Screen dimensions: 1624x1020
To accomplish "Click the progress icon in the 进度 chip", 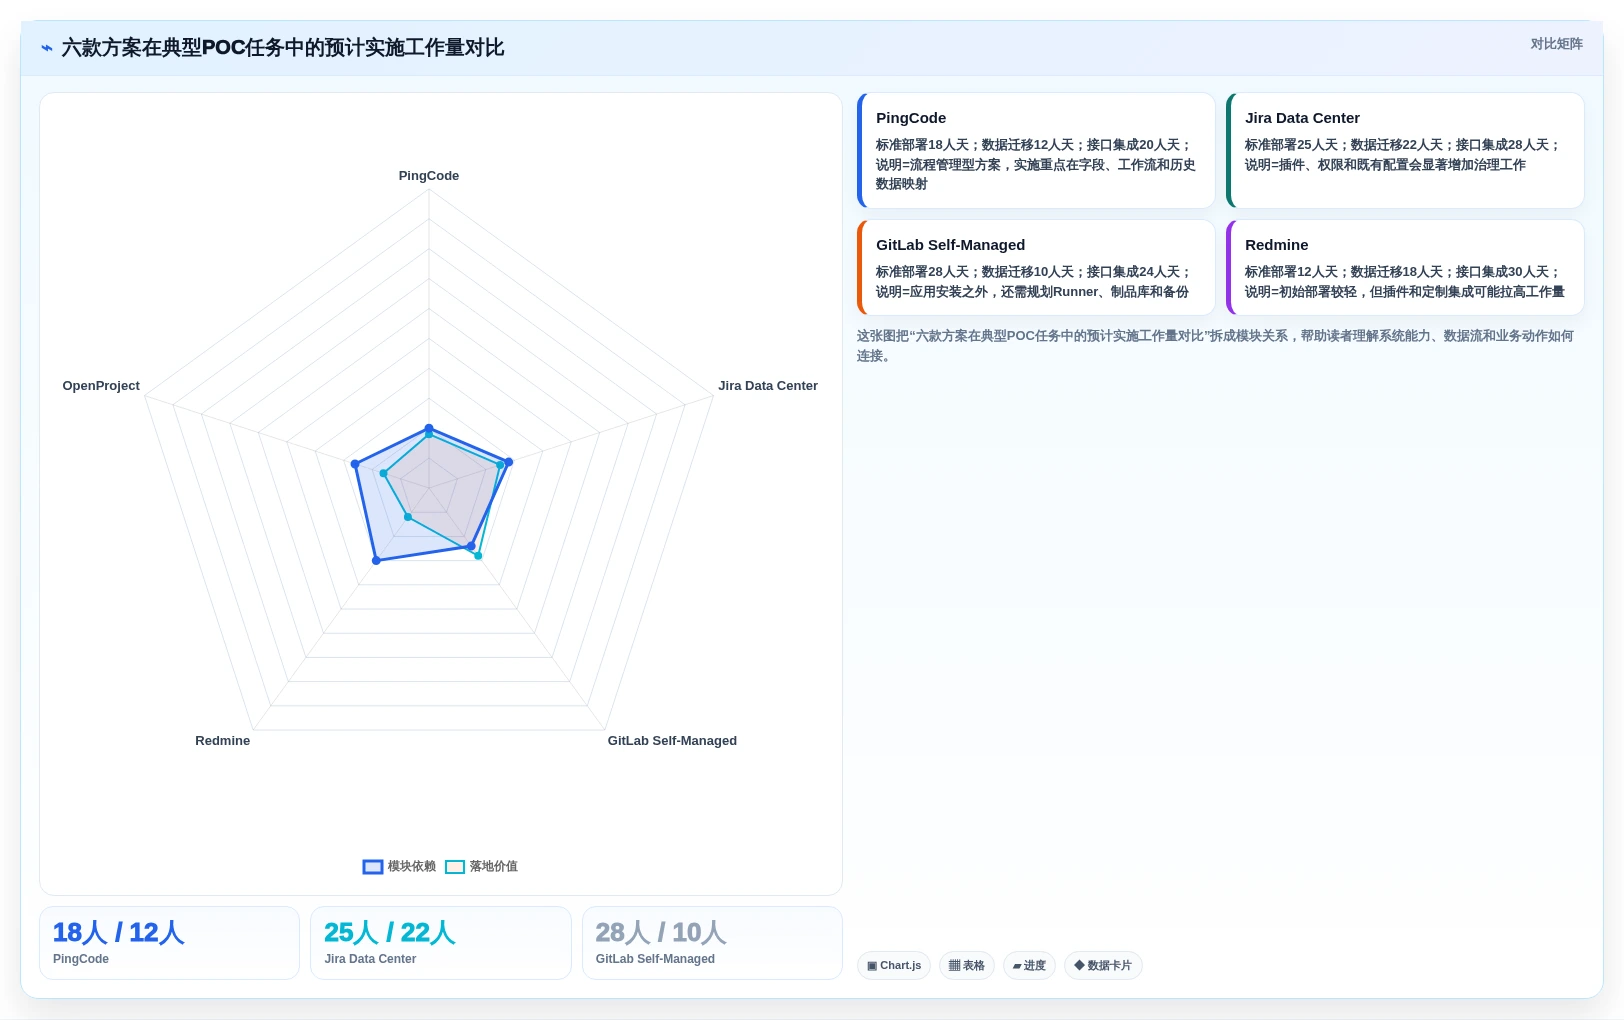I will [1017, 966].
